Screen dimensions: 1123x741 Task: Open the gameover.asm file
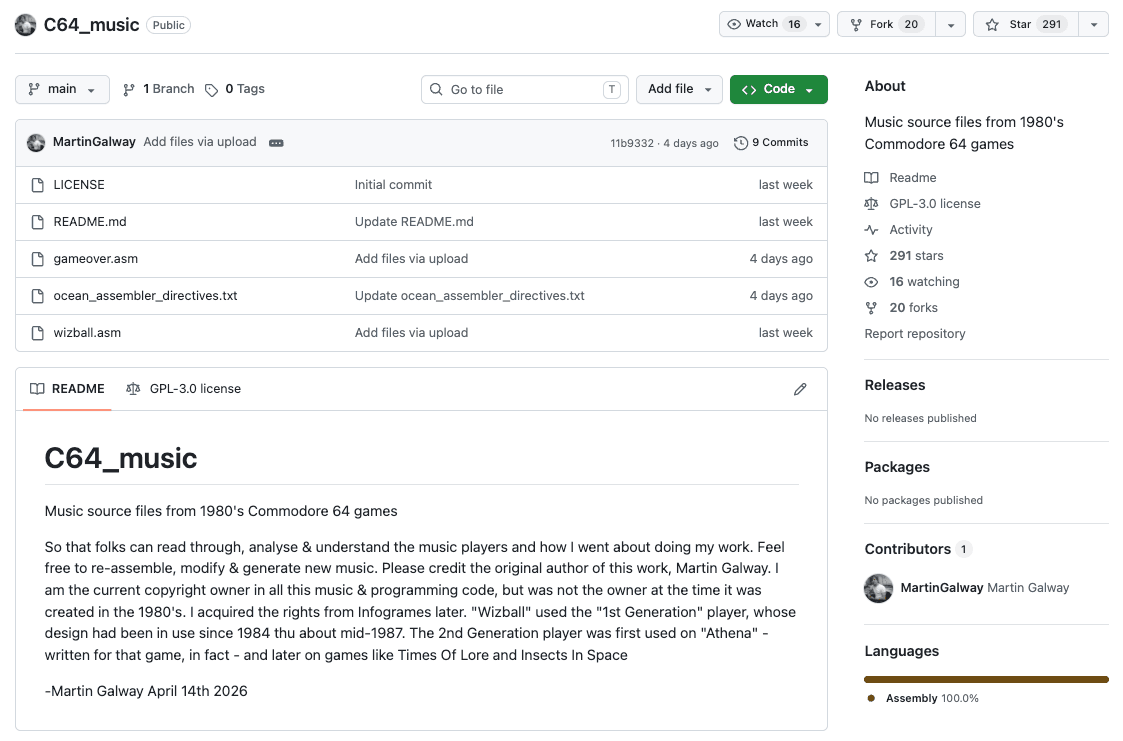click(x=95, y=259)
